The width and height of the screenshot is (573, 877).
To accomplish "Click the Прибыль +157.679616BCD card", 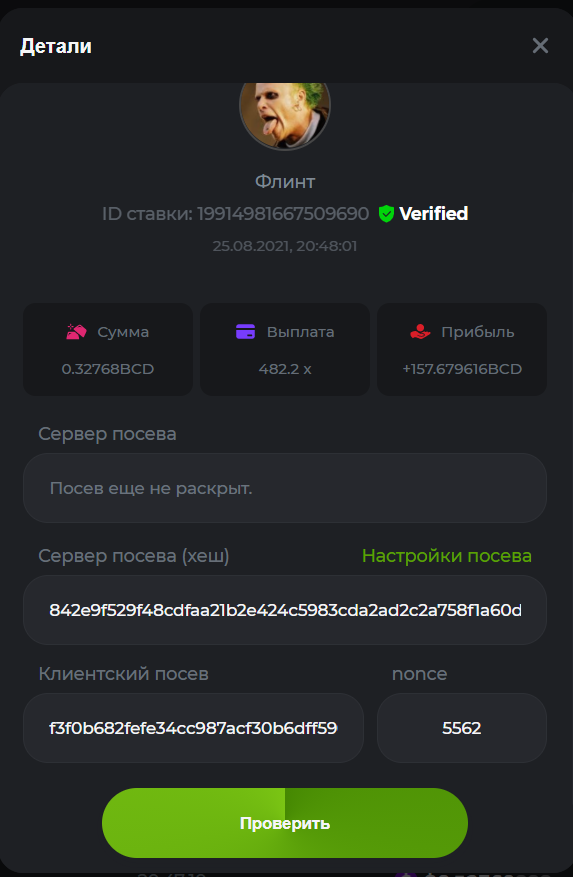I will click(462, 350).
